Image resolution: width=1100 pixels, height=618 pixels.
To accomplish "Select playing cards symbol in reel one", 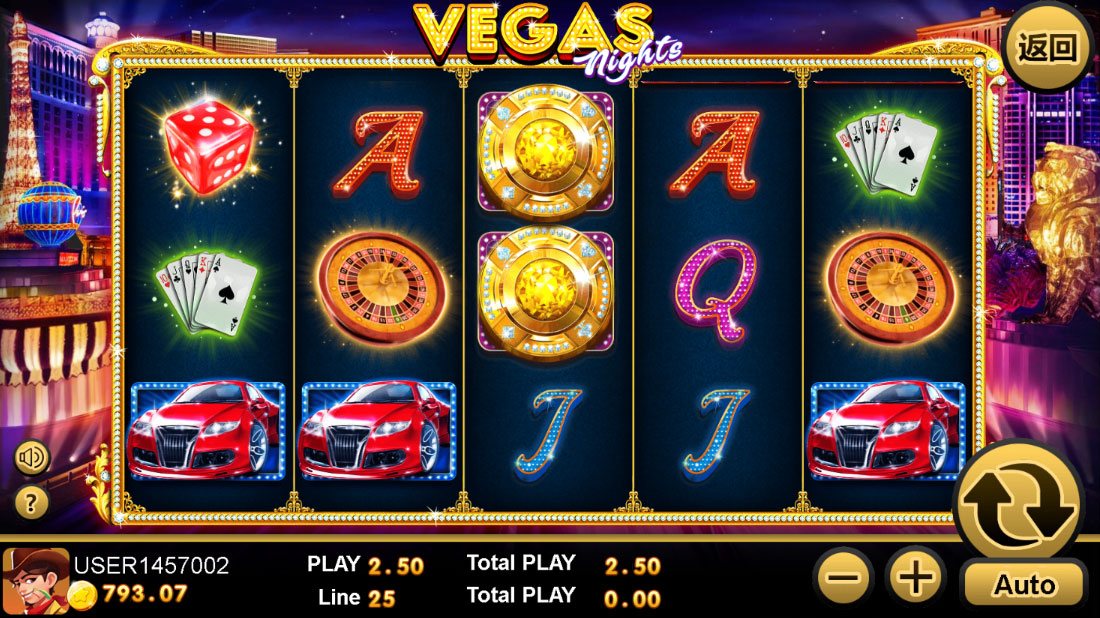I will [x=207, y=292].
